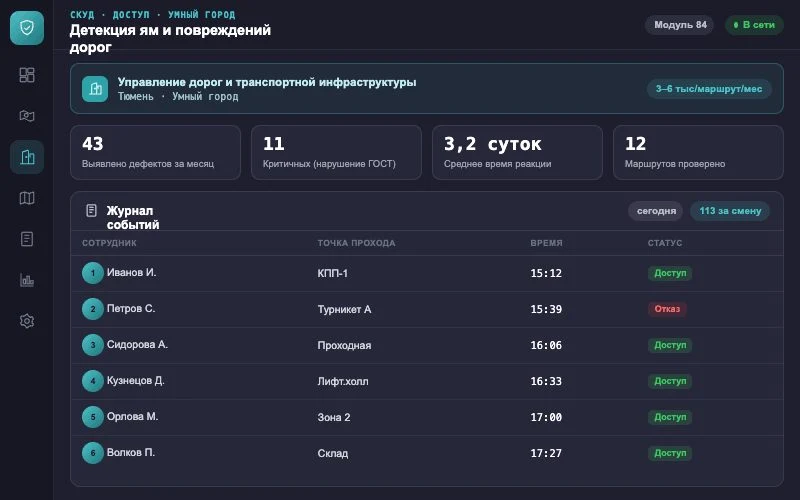Click the Управление дорог organization title

click(x=267, y=82)
